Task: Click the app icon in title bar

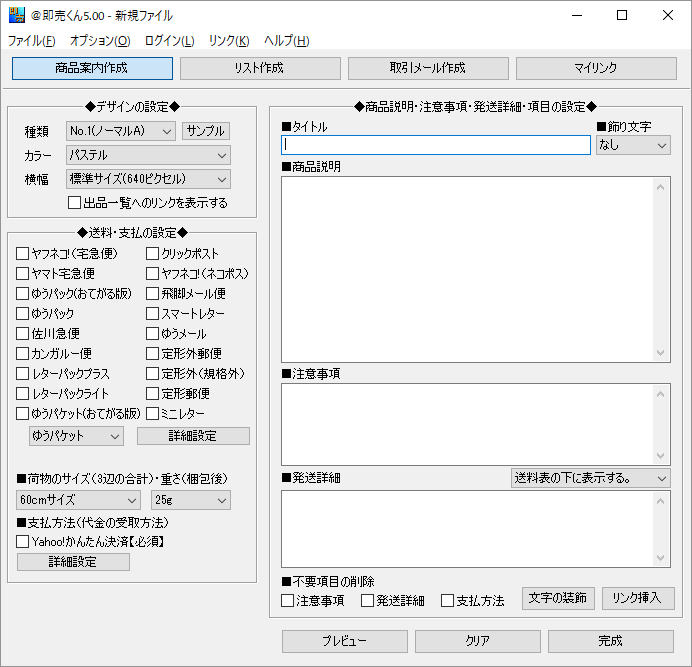Action: click(16, 15)
